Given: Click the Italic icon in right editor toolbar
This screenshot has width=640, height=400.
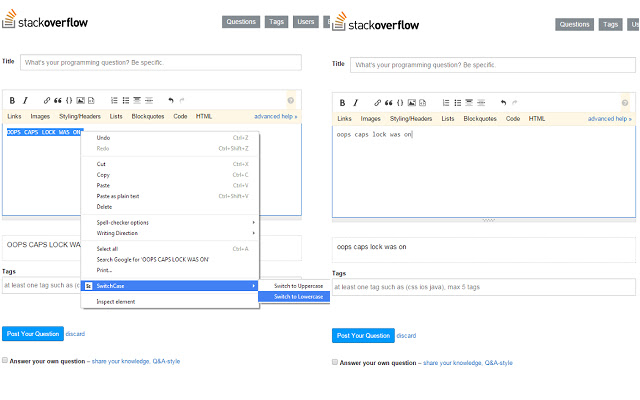Looking at the screenshot, I should [356, 102].
